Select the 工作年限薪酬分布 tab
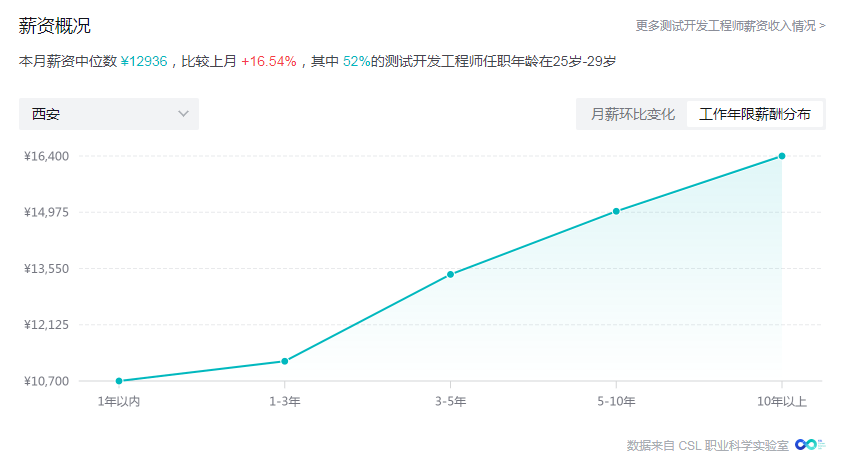844x464 pixels. (x=755, y=114)
